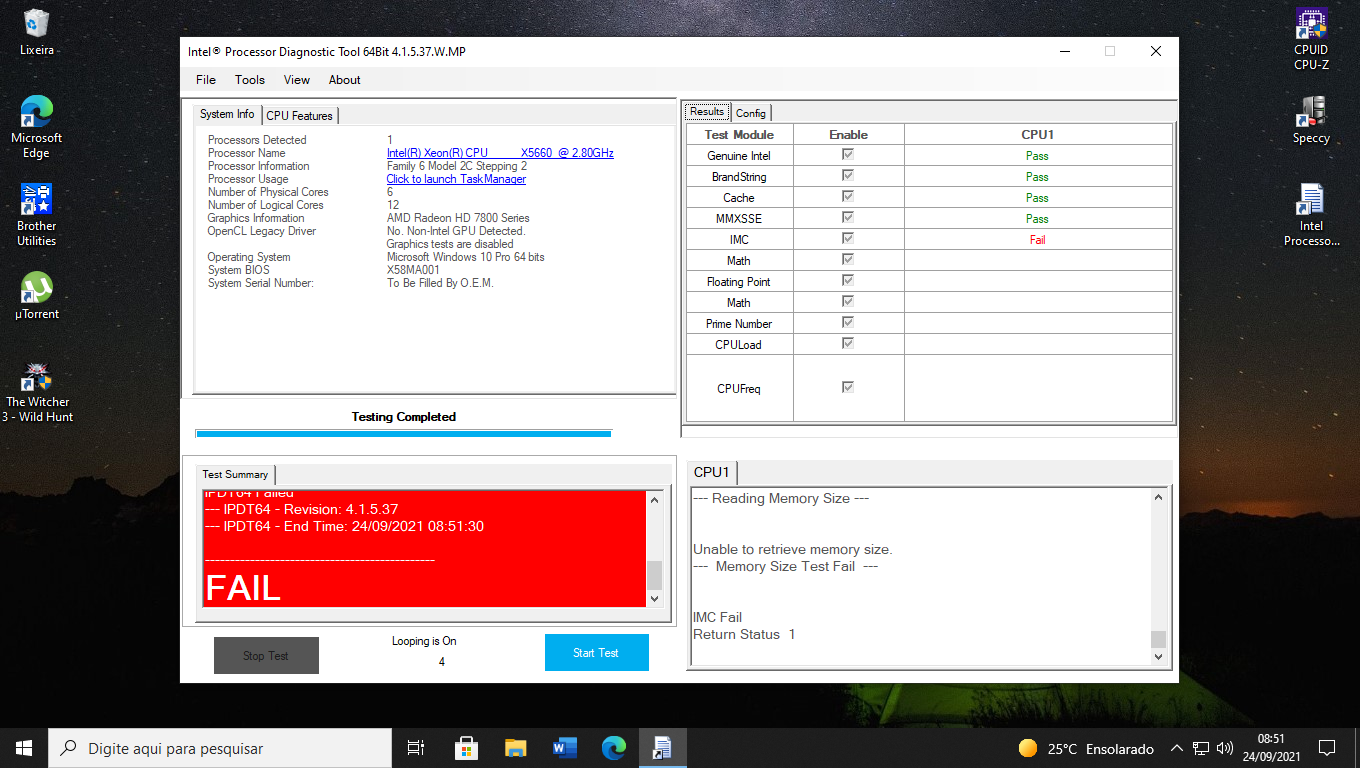This screenshot has height=768, width=1360.
Task: Open Edge from the taskbar
Action: tap(613, 748)
